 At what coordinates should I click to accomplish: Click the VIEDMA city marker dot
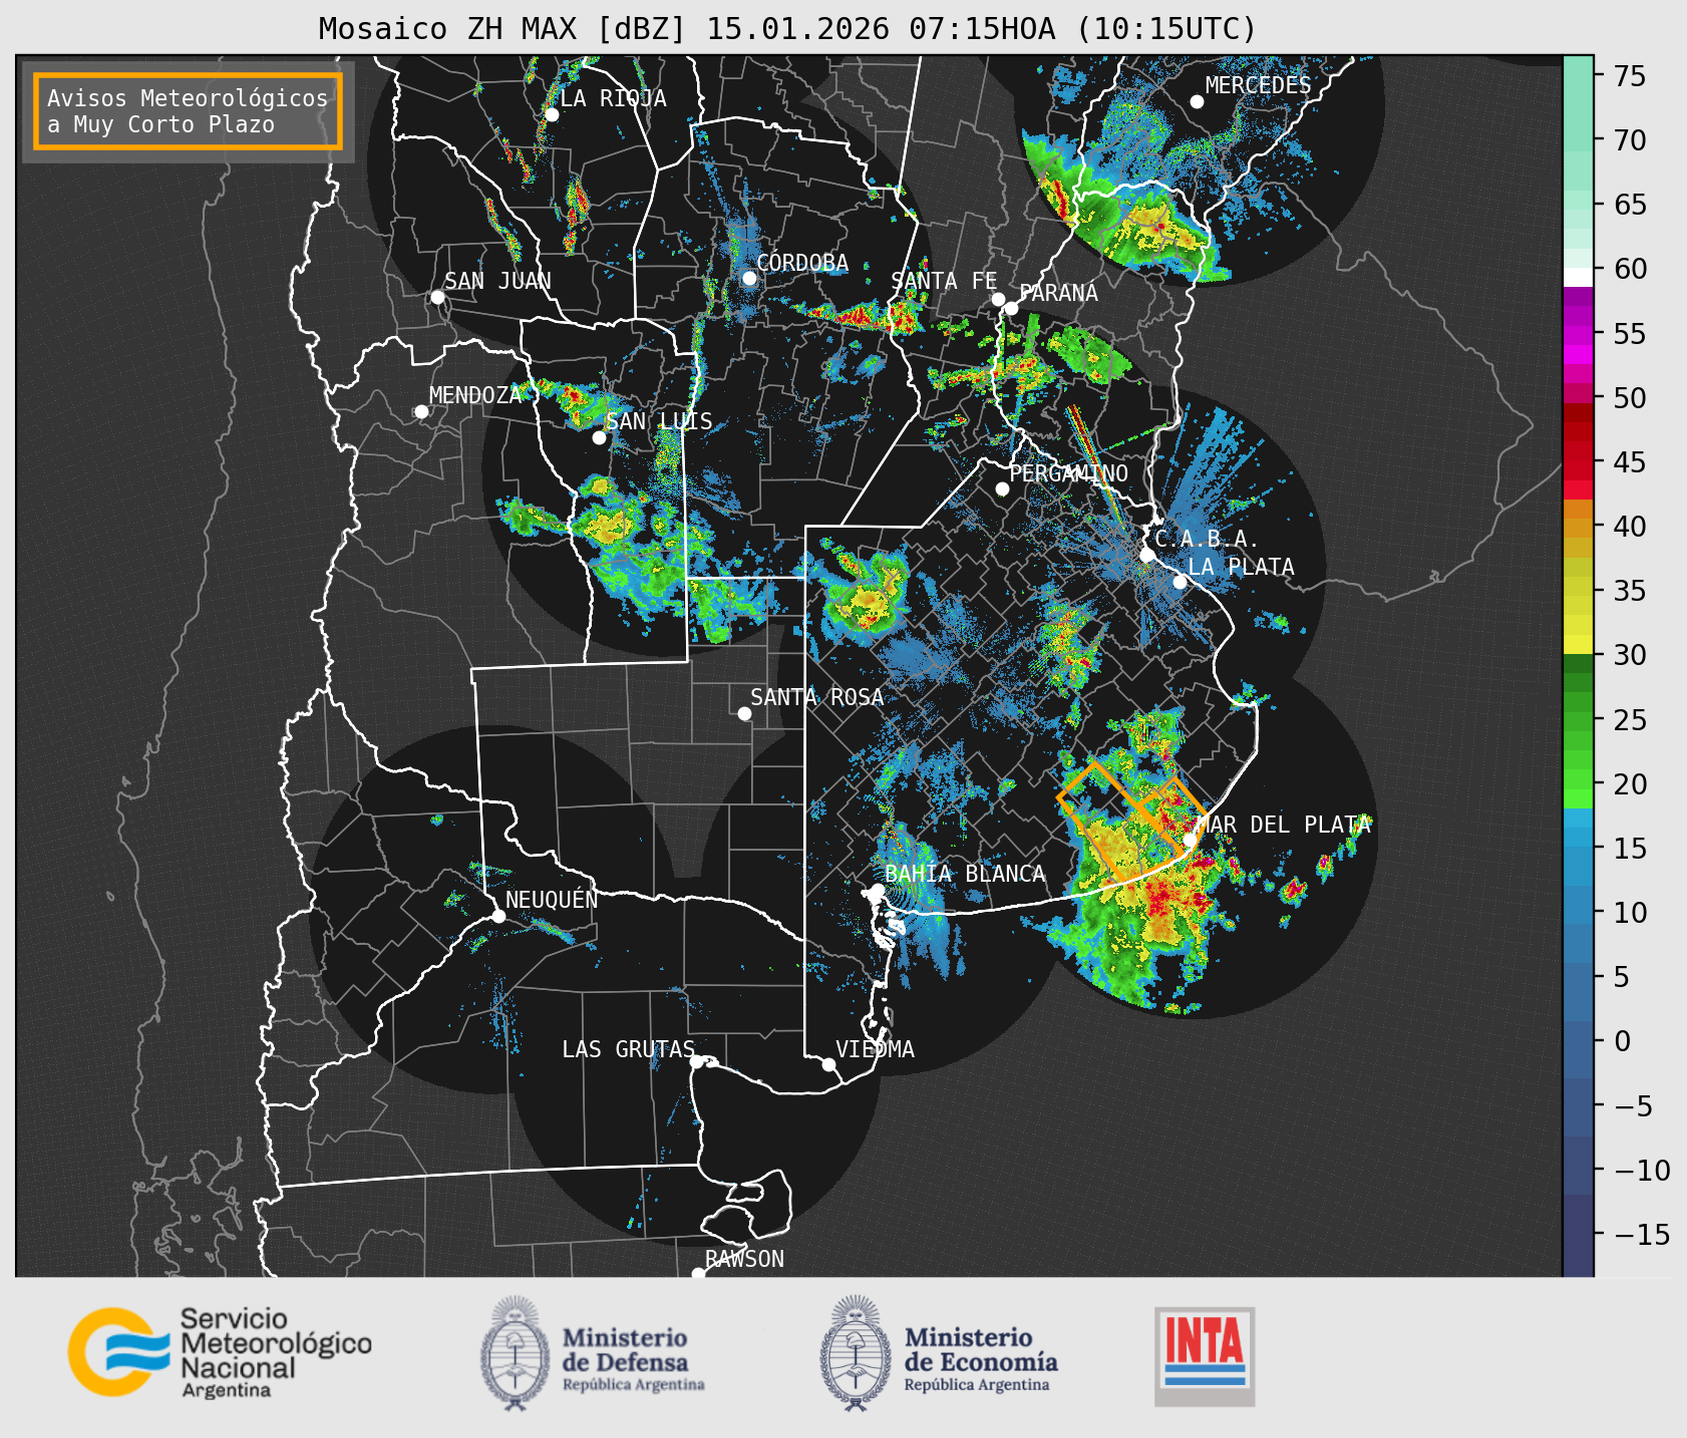click(x=828, y=1064)
